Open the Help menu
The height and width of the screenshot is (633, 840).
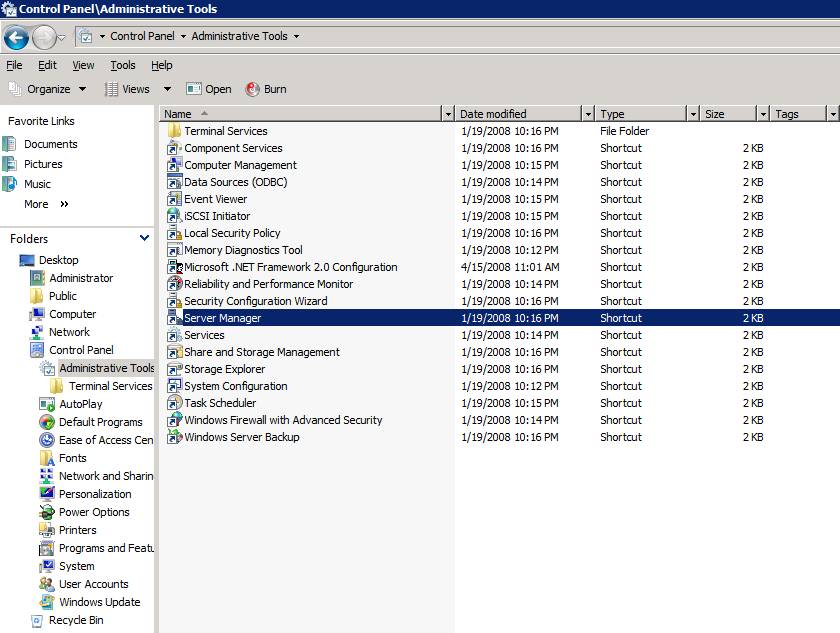tap(161, 65)
